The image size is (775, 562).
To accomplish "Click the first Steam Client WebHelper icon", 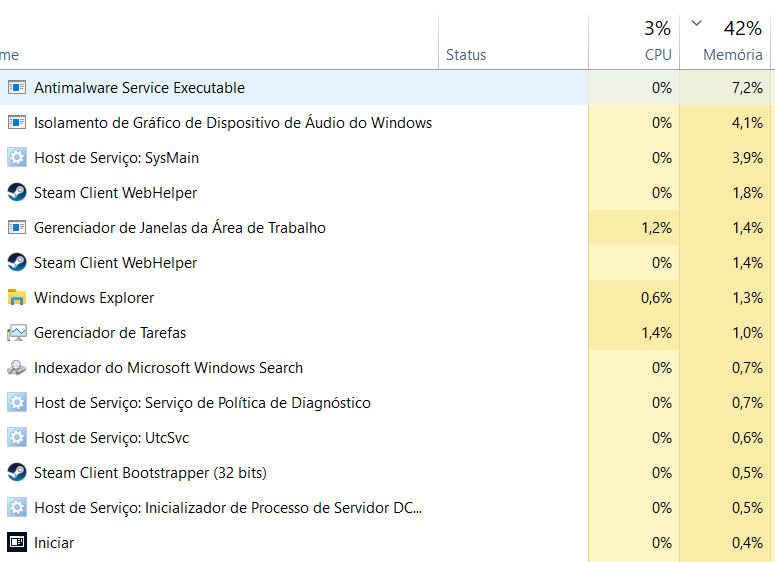I will coord(17,192).
